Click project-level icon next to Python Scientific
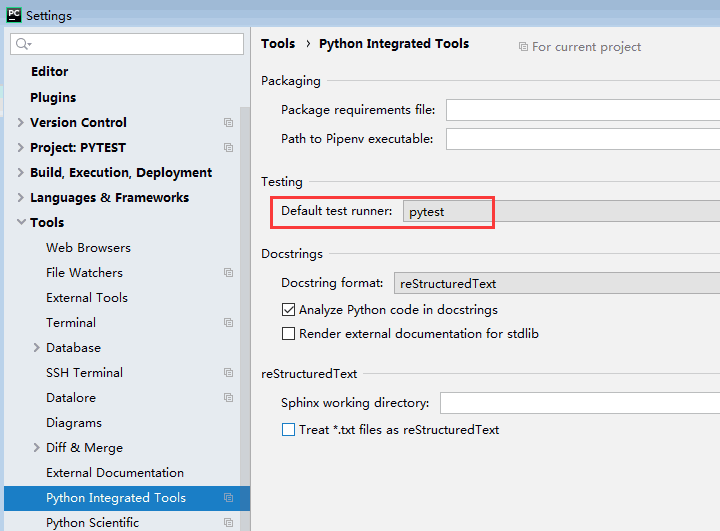The image size is (720, 531). point(228,522)
